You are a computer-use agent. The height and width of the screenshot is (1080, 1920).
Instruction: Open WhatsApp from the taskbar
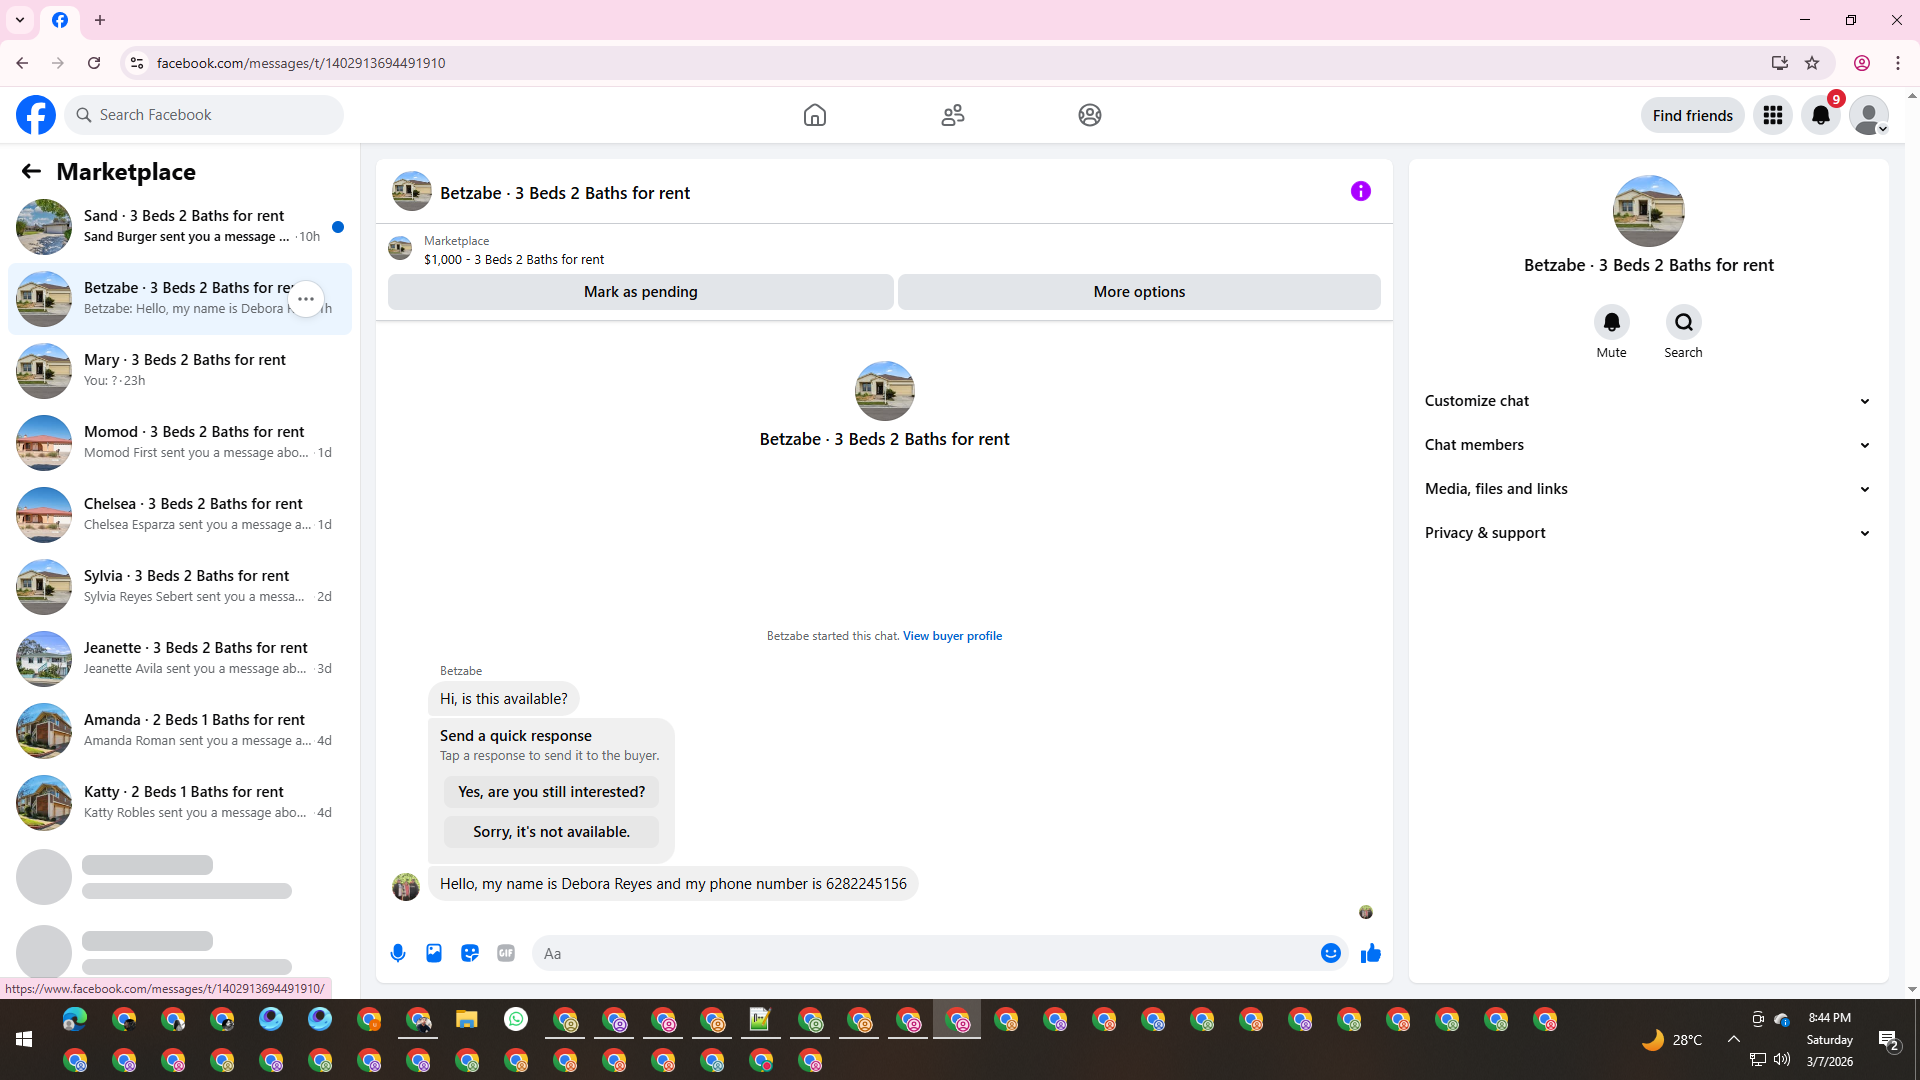point(516,1019)
